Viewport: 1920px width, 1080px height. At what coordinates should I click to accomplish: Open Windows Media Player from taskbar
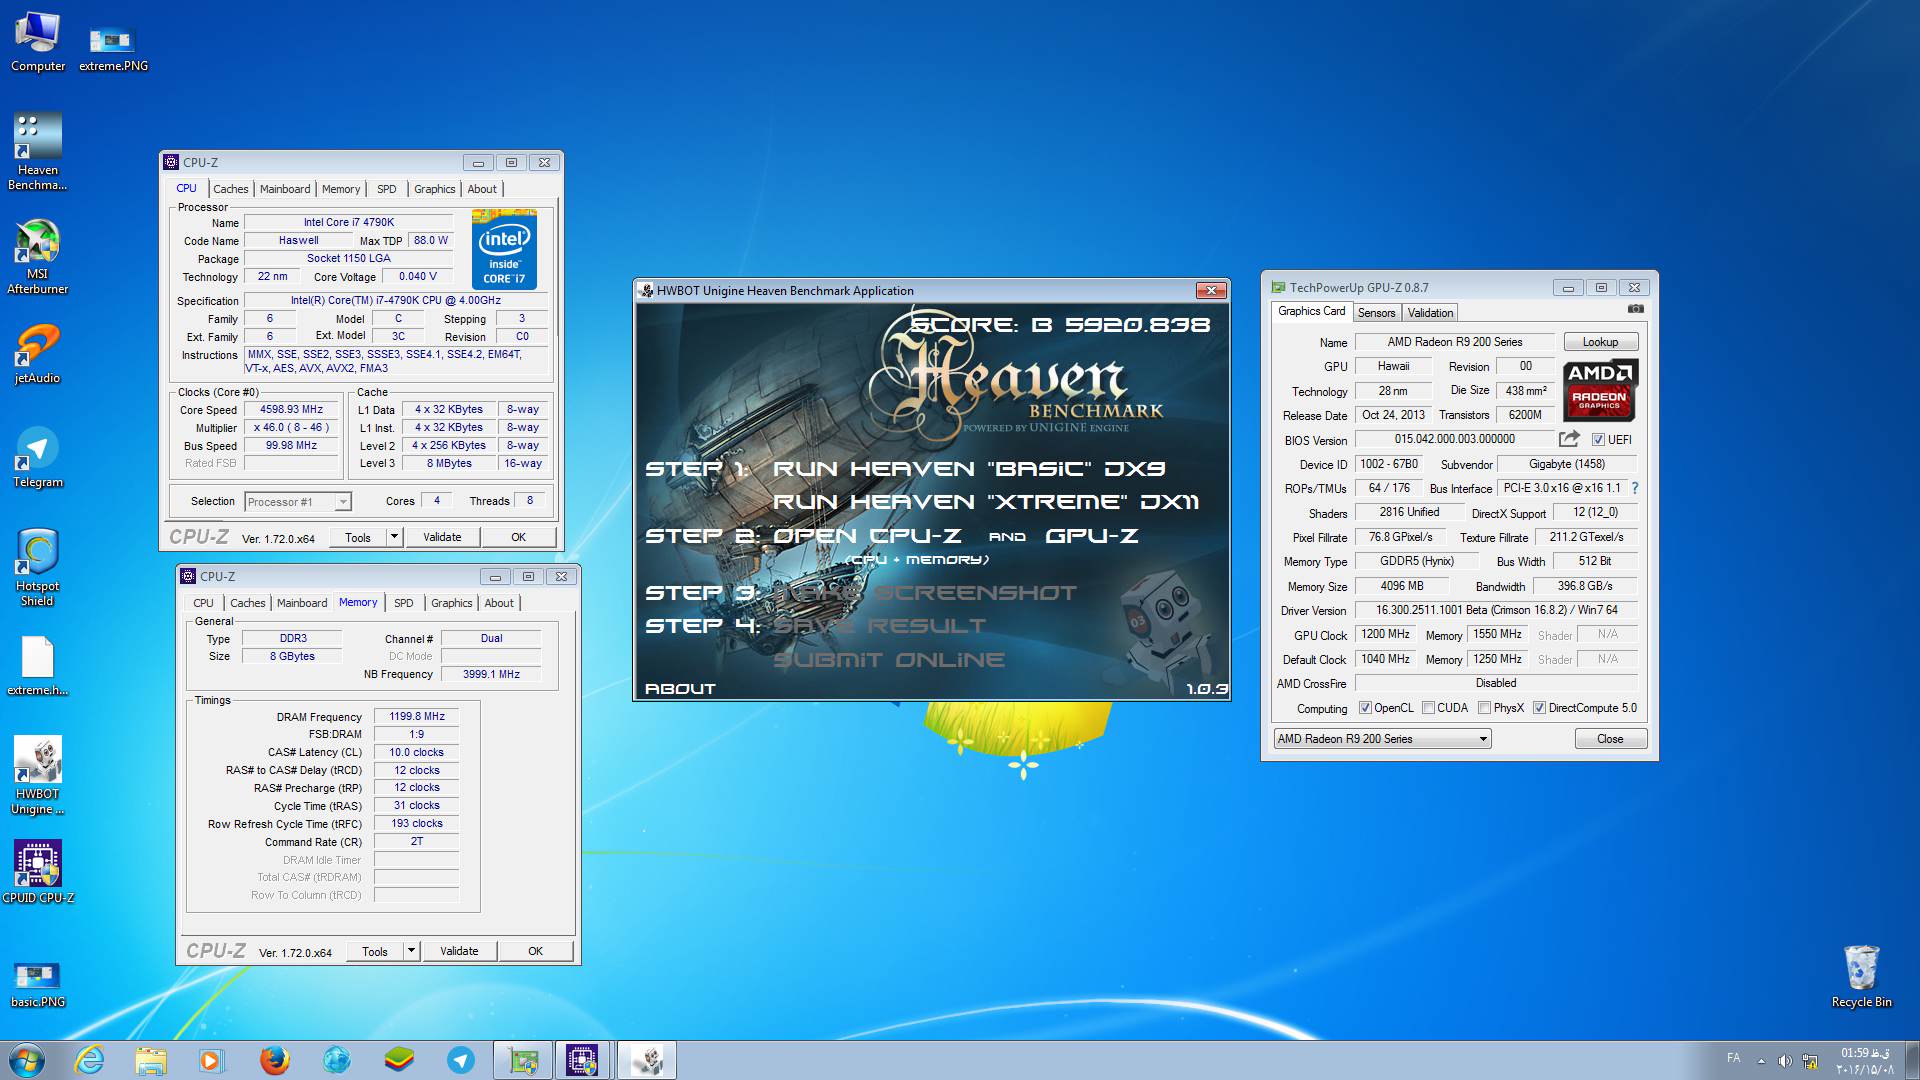[211, 1060]
